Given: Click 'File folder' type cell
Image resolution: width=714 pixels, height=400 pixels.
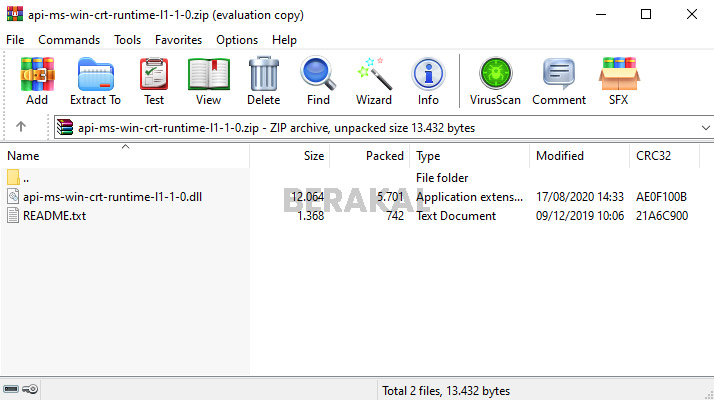Looking at the screenshot, I should click(442, 178).
